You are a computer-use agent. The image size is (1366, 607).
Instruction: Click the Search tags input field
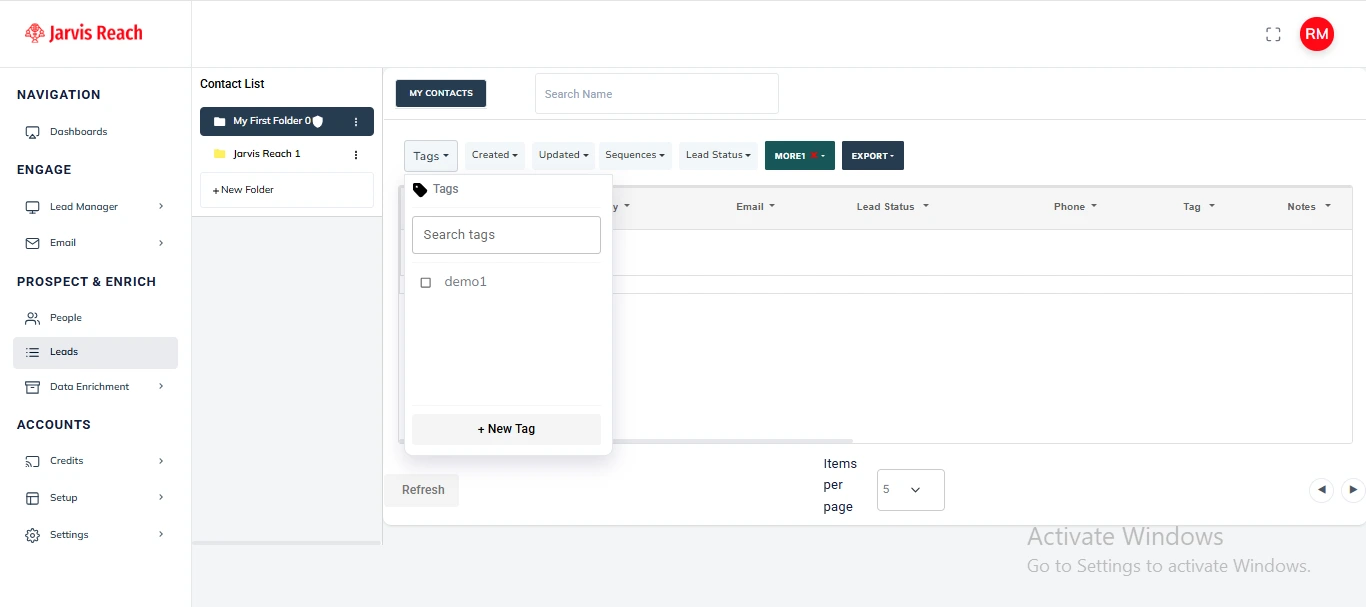coord(506,235)
